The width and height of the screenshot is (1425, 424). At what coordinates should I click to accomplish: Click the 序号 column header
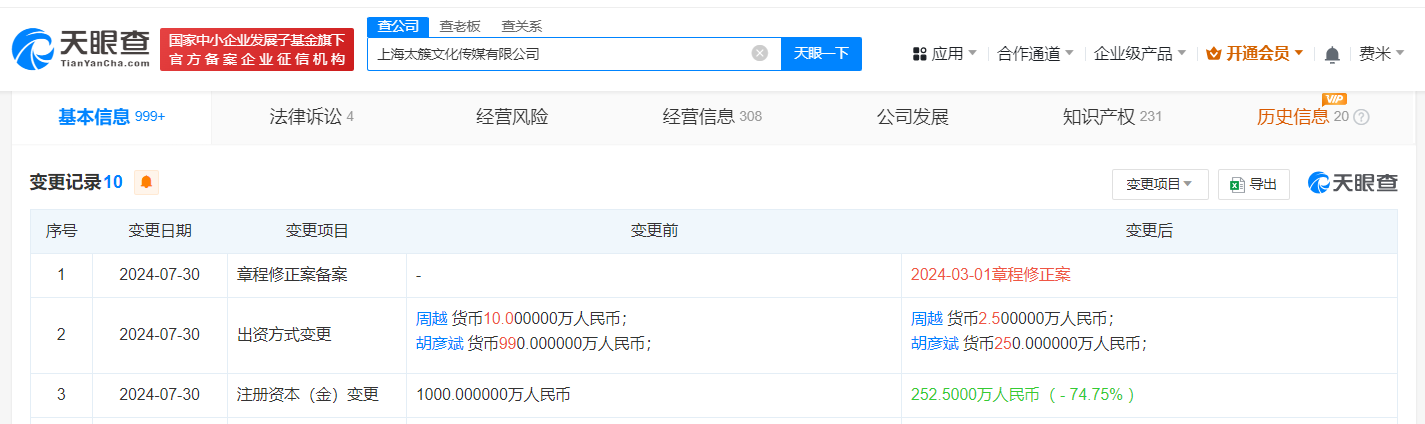[61, 231]
